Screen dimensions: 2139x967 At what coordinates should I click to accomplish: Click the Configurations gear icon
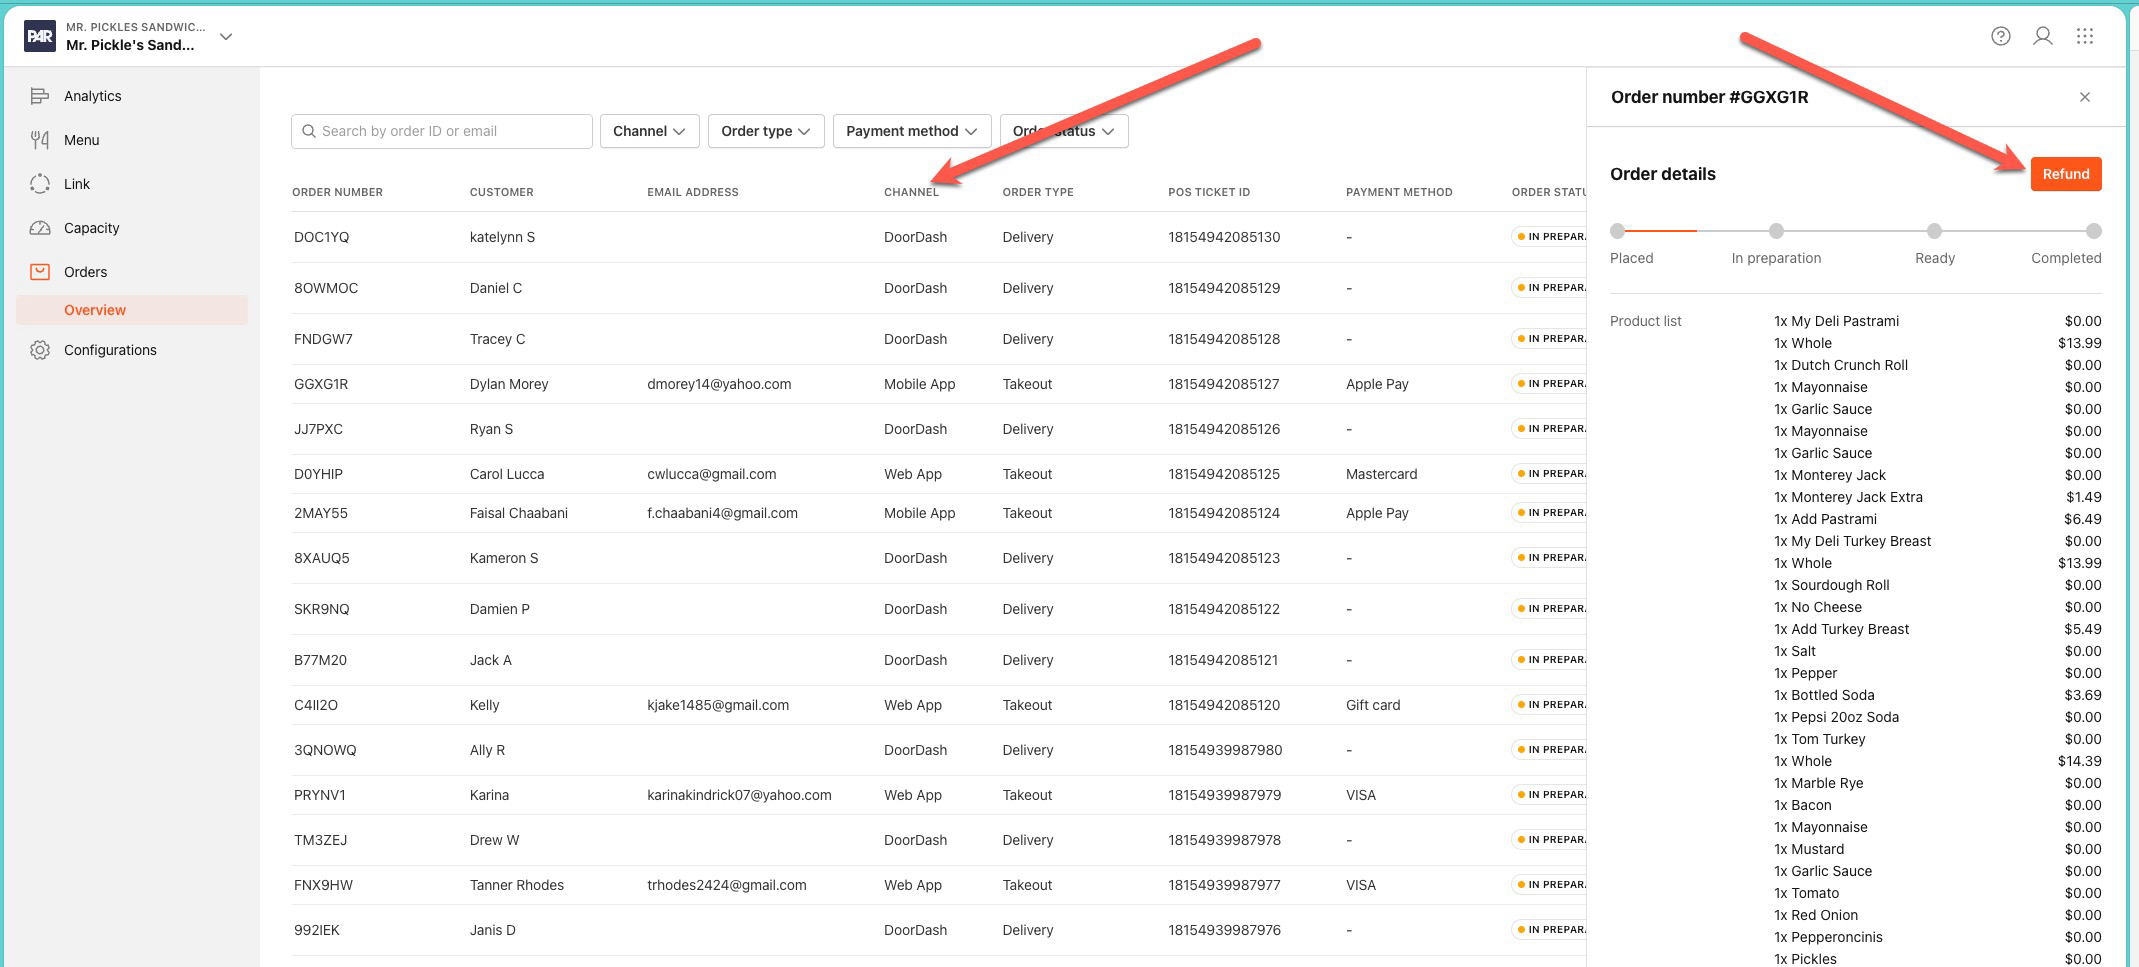[40, 350]
